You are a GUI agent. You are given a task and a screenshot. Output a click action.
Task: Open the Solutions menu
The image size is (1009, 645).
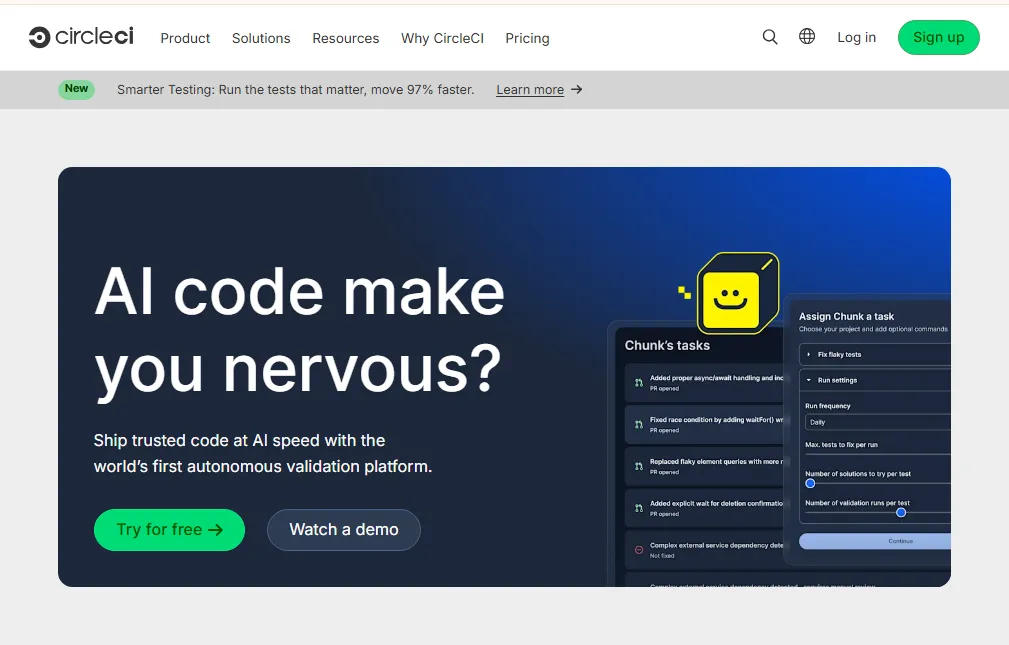tap(261, 38)
